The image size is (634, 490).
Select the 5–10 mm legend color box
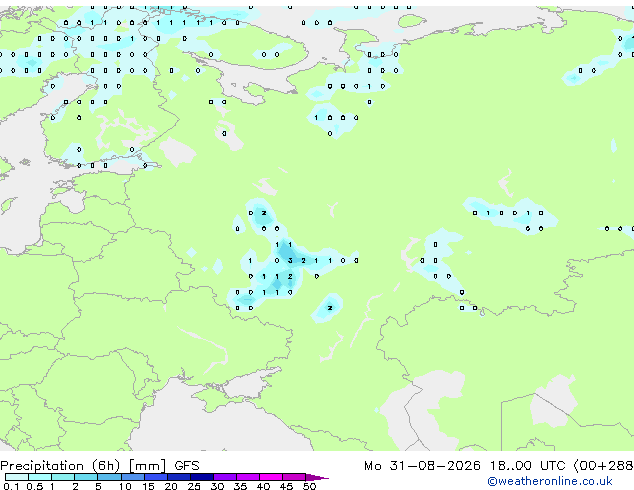coord(109,477)
